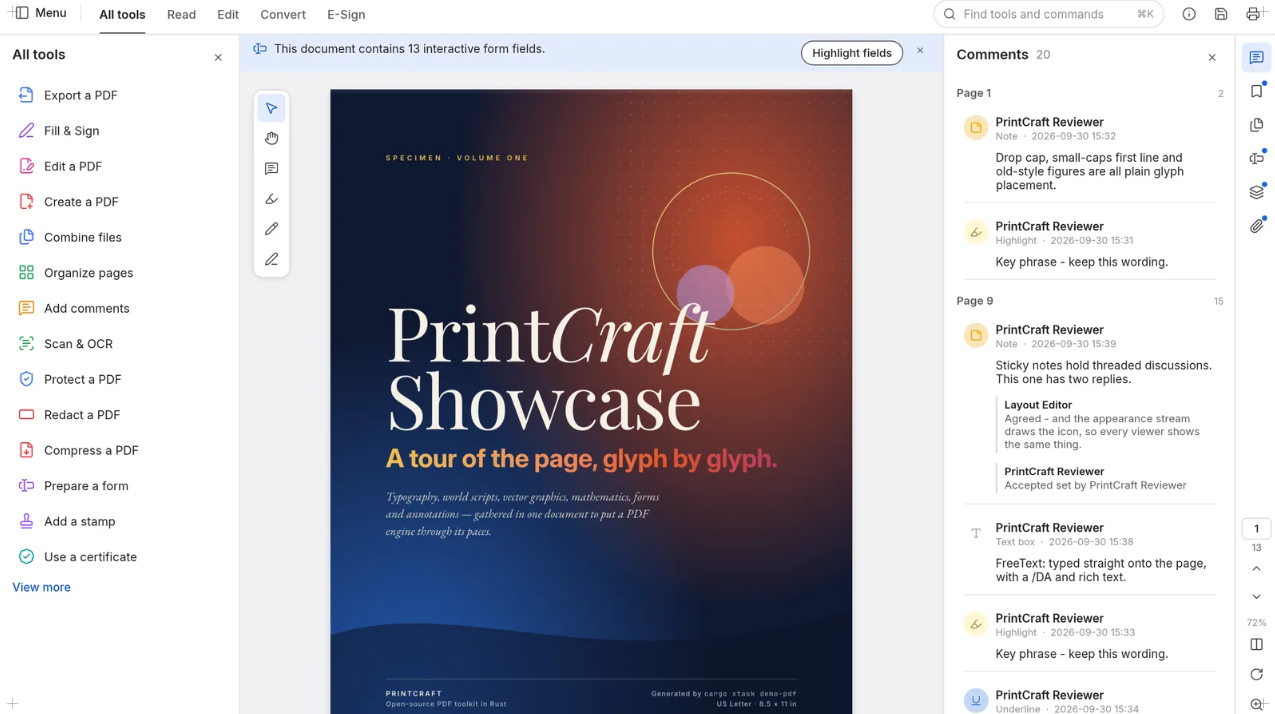Choose the highlighter tool in floating toolbar
Image resolution: width=1275 pixels, height=714 pixels.
[271, 199]
